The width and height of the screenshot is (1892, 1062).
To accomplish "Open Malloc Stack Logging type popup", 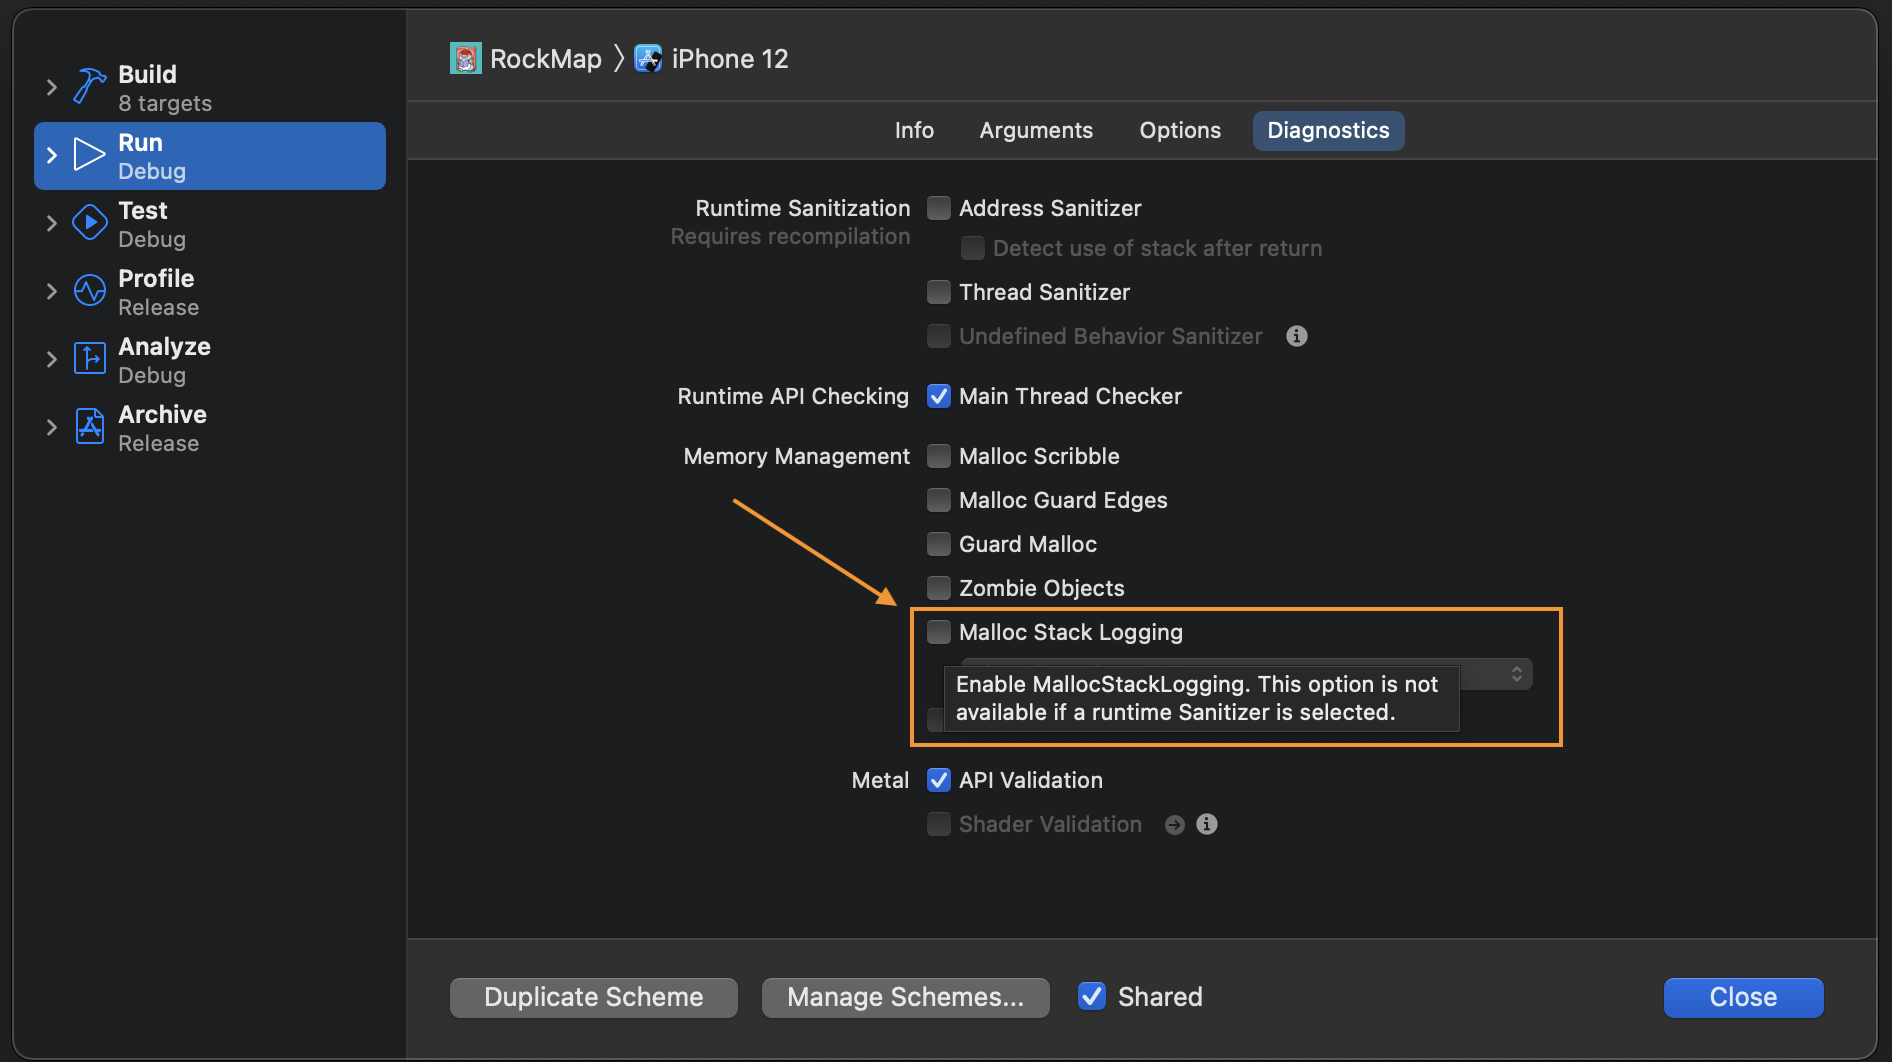I will coord(1516,673).
